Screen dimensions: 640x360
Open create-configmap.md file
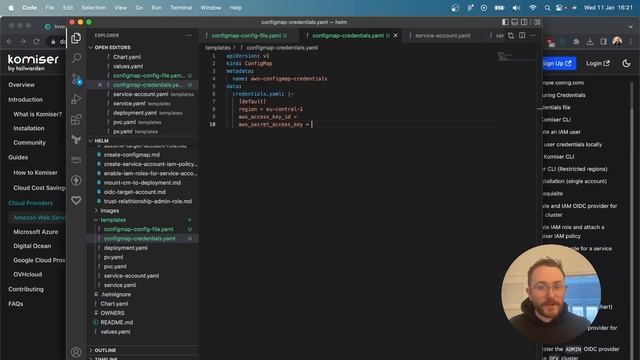131,155
